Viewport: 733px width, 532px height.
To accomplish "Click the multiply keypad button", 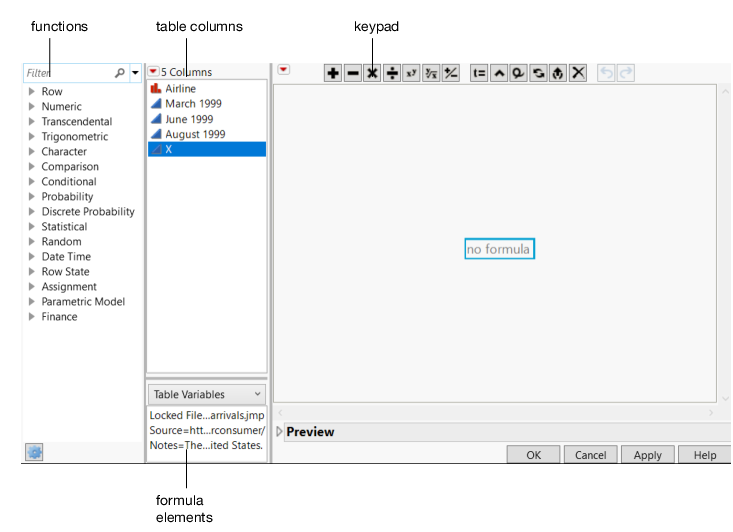I will (x=373, y=73).
